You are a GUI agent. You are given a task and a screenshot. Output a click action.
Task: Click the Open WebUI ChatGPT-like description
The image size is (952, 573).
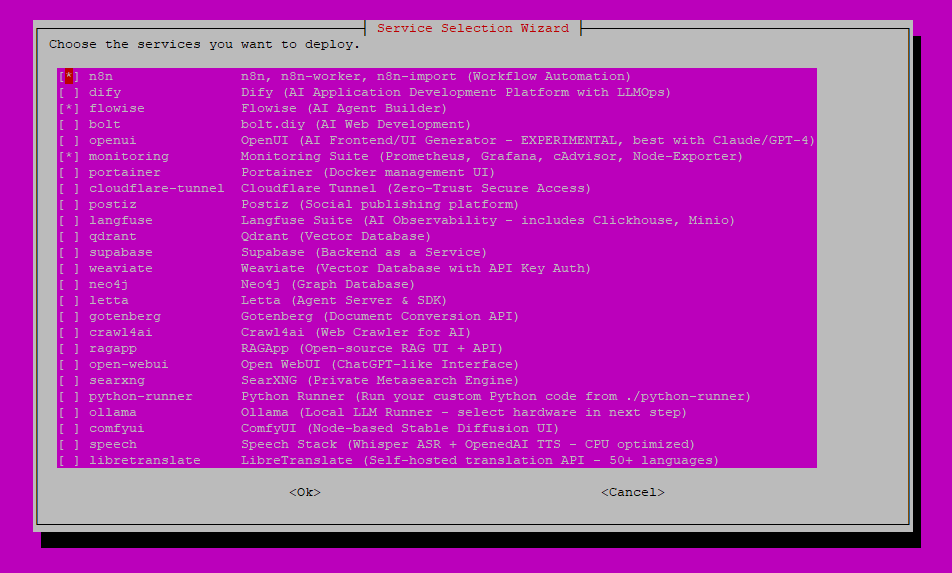tap(380, 364)
